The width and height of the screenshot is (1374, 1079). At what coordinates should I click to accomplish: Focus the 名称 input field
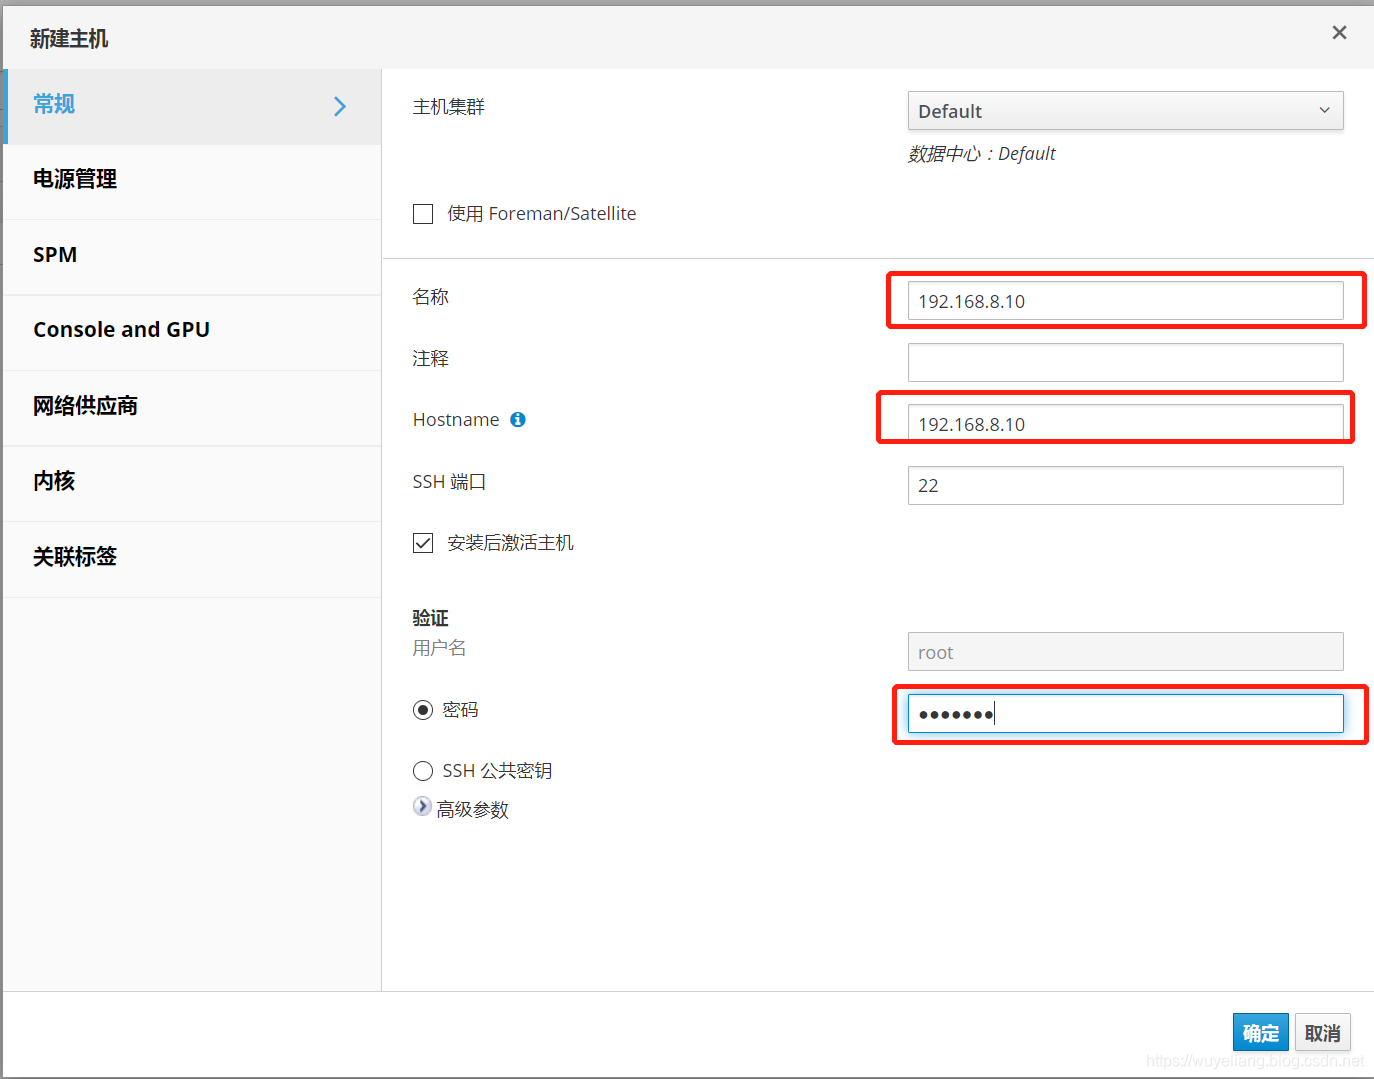click(x=1125, y=301)
